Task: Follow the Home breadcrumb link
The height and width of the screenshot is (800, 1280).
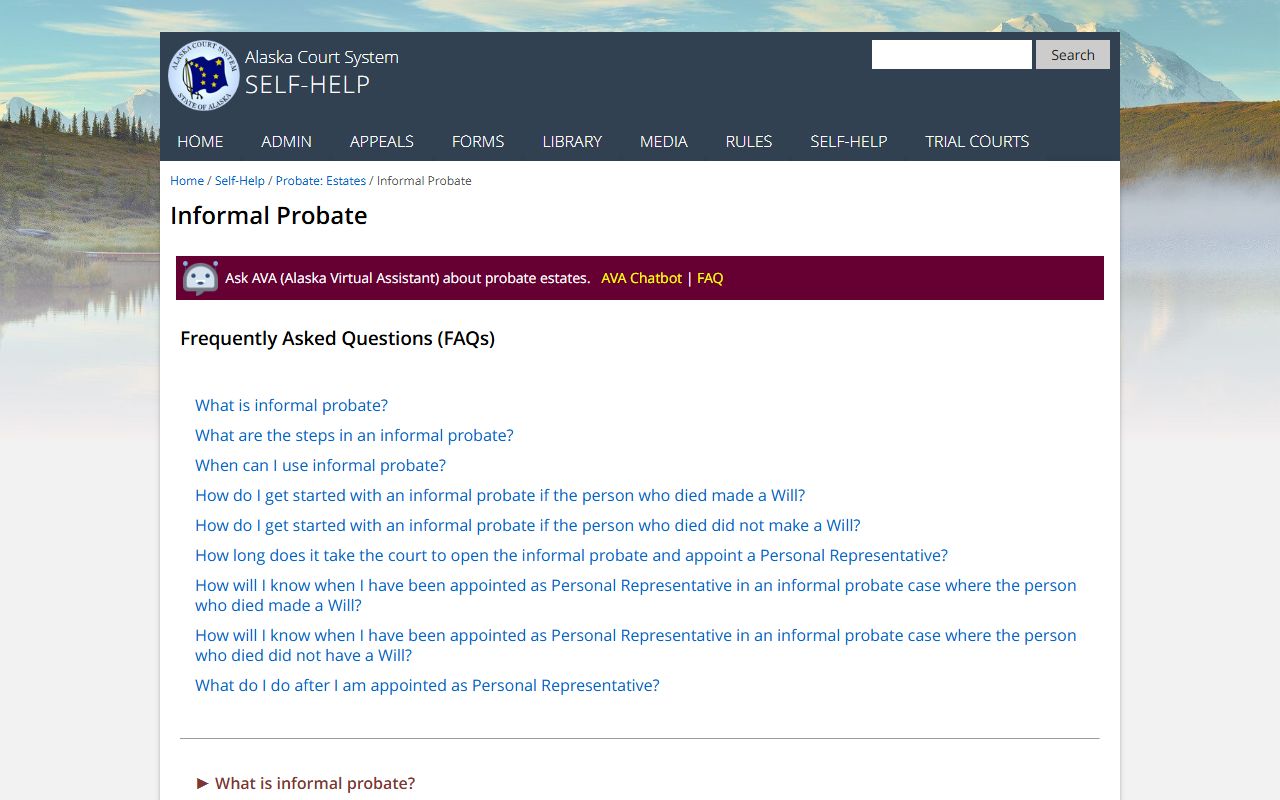Action: [187, 180]
